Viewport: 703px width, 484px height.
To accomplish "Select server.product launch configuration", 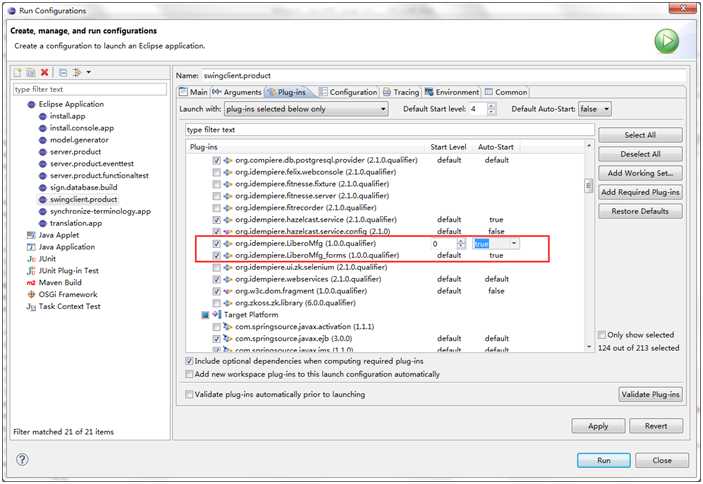I will point(75,152).
